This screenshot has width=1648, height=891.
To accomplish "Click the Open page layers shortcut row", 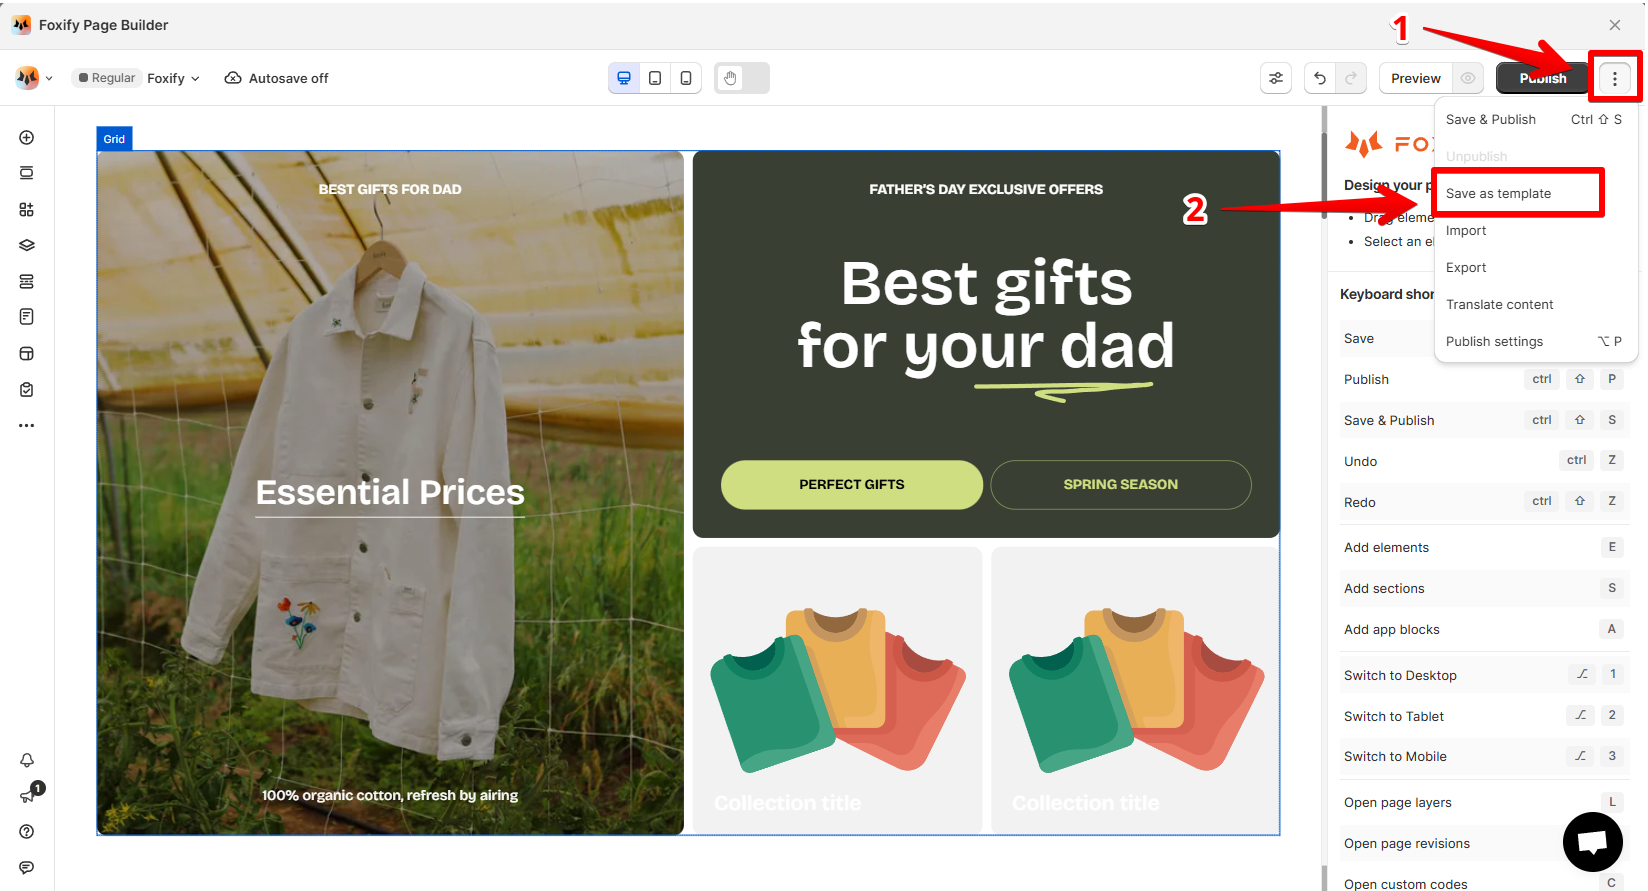I will 1485,802.
